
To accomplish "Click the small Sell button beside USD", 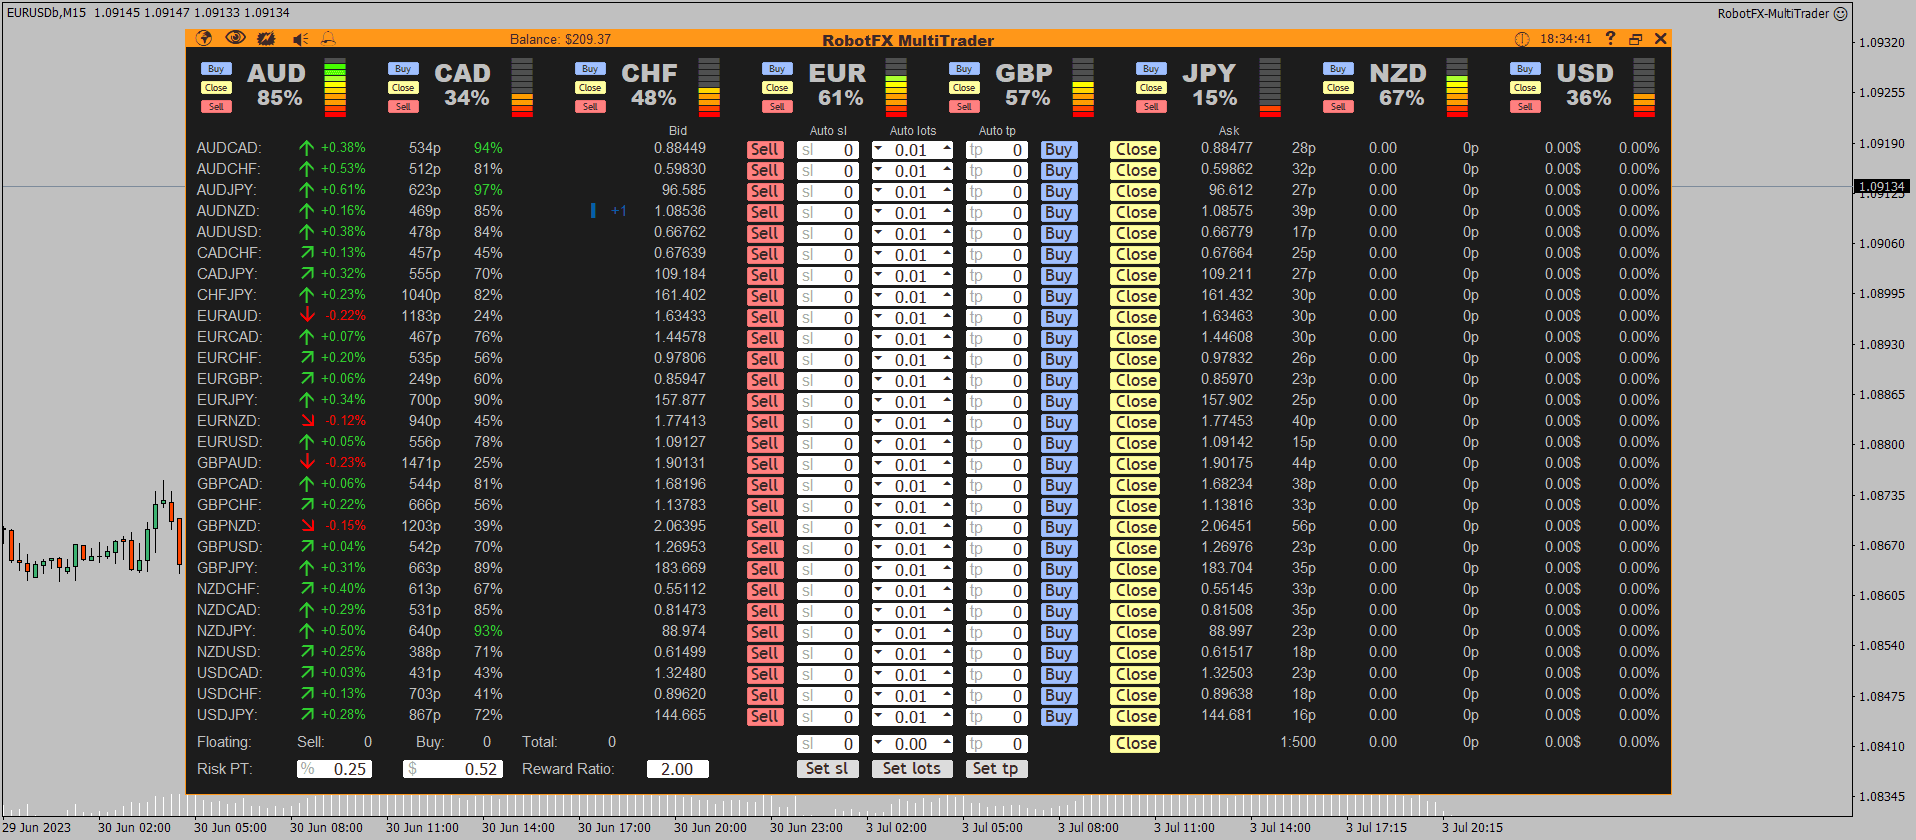I will click(1525, 107).
